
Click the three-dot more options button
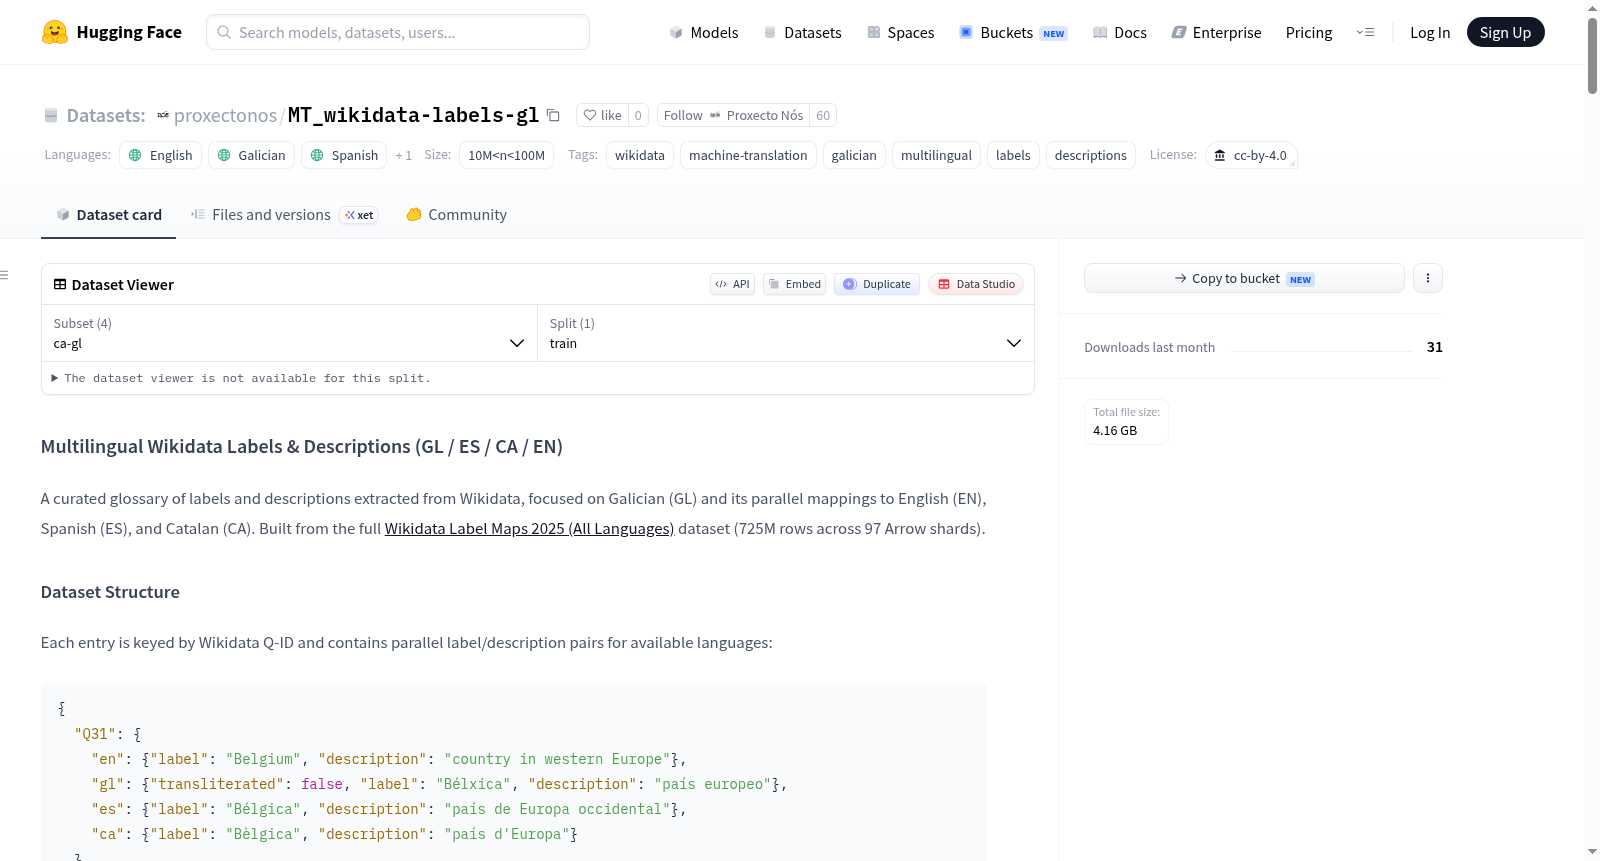point(1428,278)
